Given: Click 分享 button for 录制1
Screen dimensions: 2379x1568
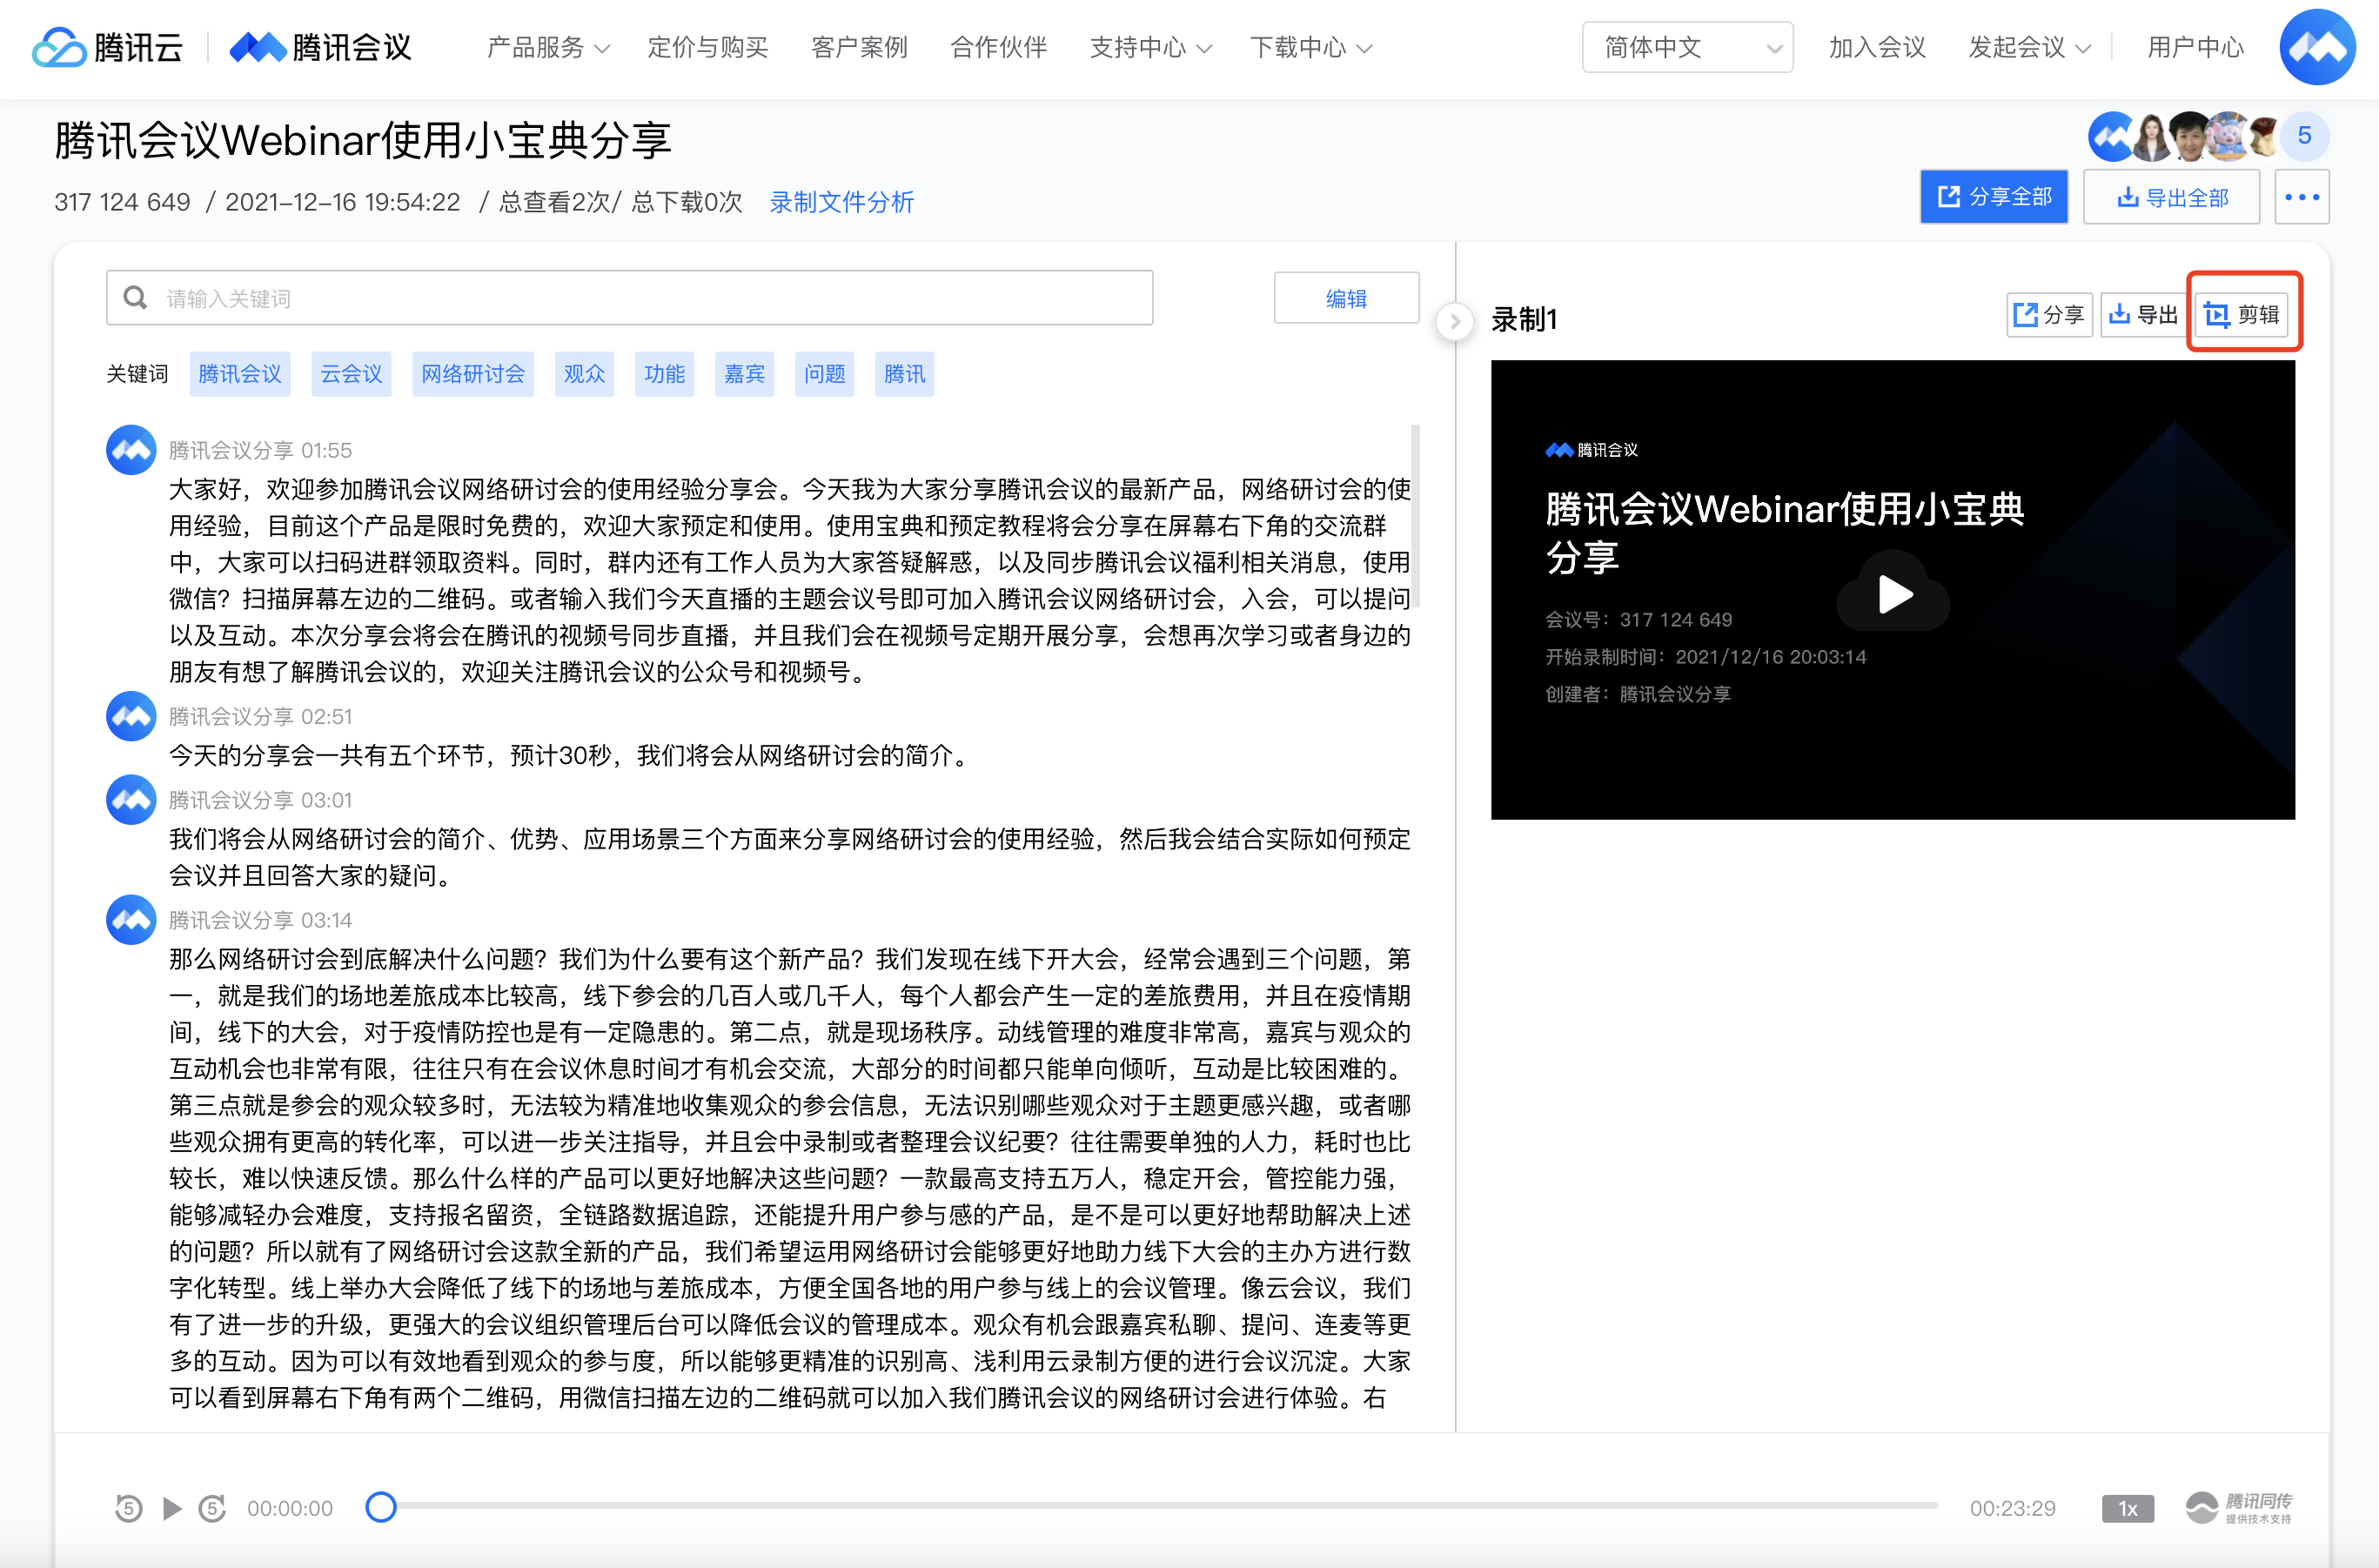Looking at the screenshot, I should coord(2049,315).
